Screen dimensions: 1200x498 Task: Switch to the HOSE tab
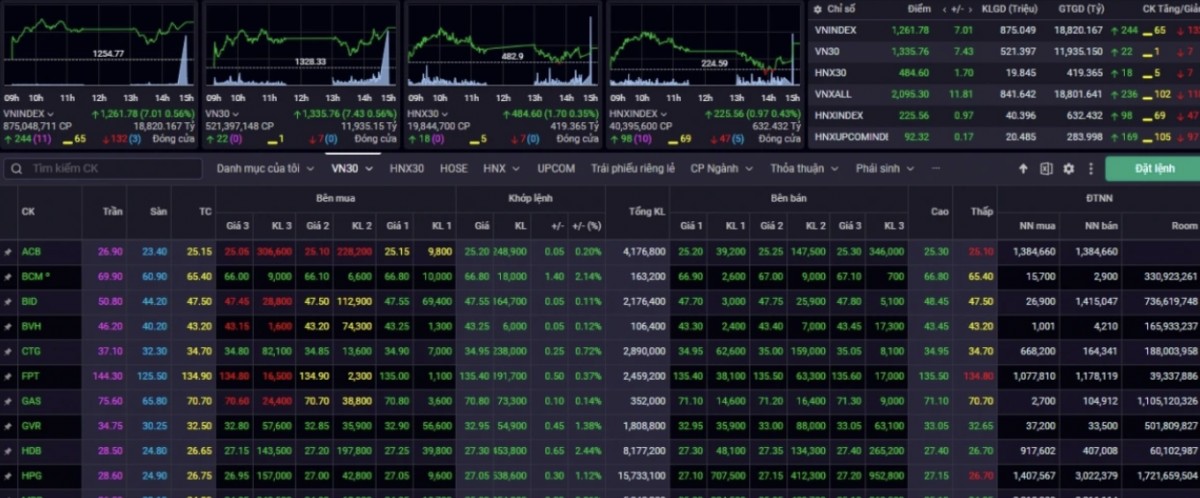(x=453, y=169)
